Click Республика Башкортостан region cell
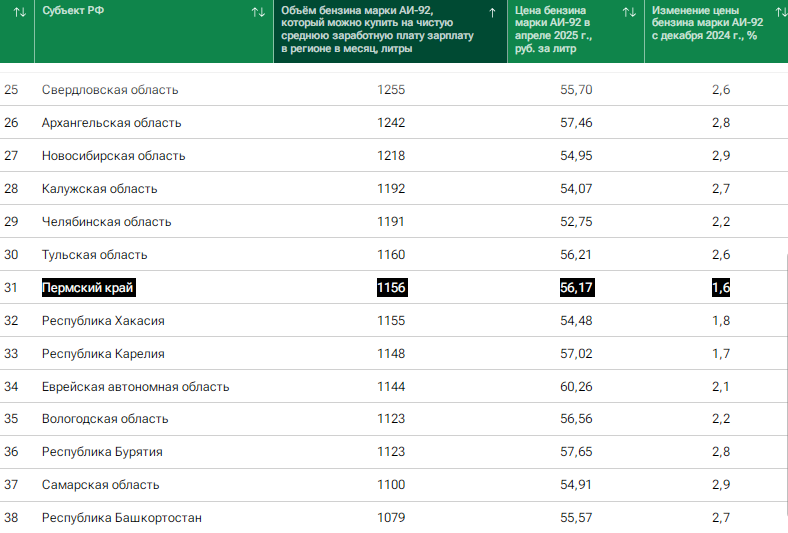The height and width of the screenshot is (533, 788). point(121,518)
